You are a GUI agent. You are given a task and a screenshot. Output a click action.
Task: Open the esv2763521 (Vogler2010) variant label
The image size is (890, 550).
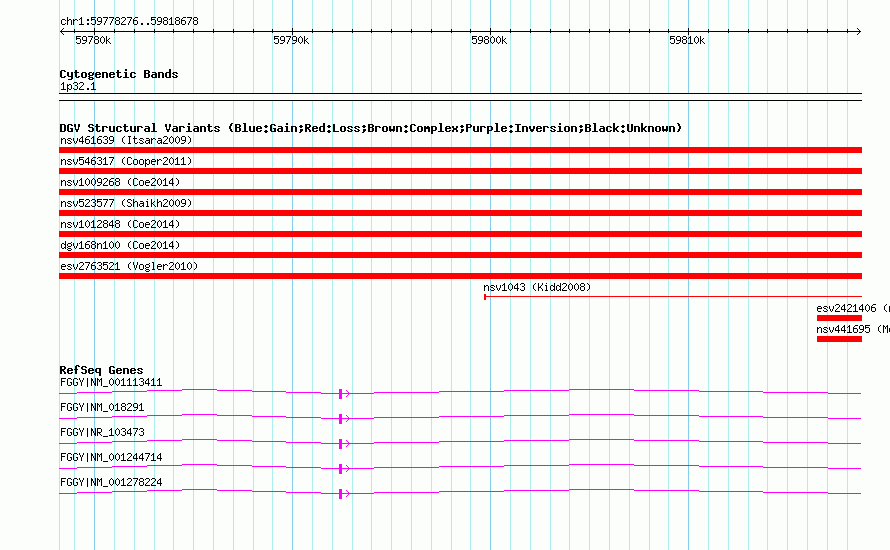(x=129, y=266)
